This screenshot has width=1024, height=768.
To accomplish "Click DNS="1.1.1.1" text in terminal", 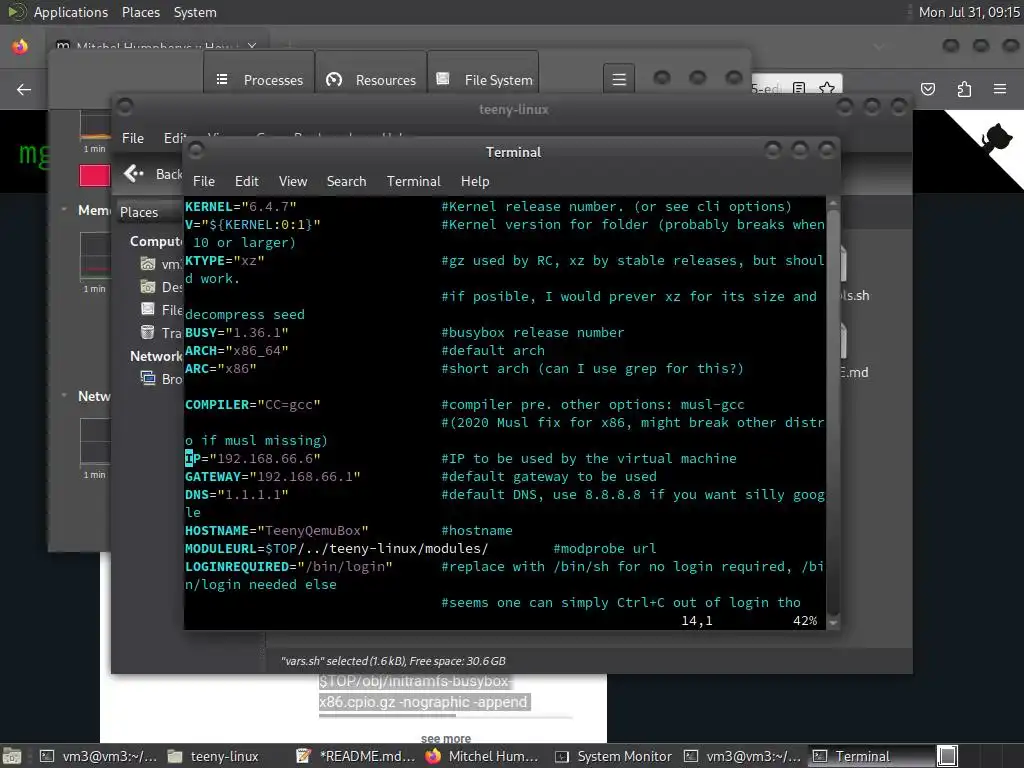I will click(236, 494).
